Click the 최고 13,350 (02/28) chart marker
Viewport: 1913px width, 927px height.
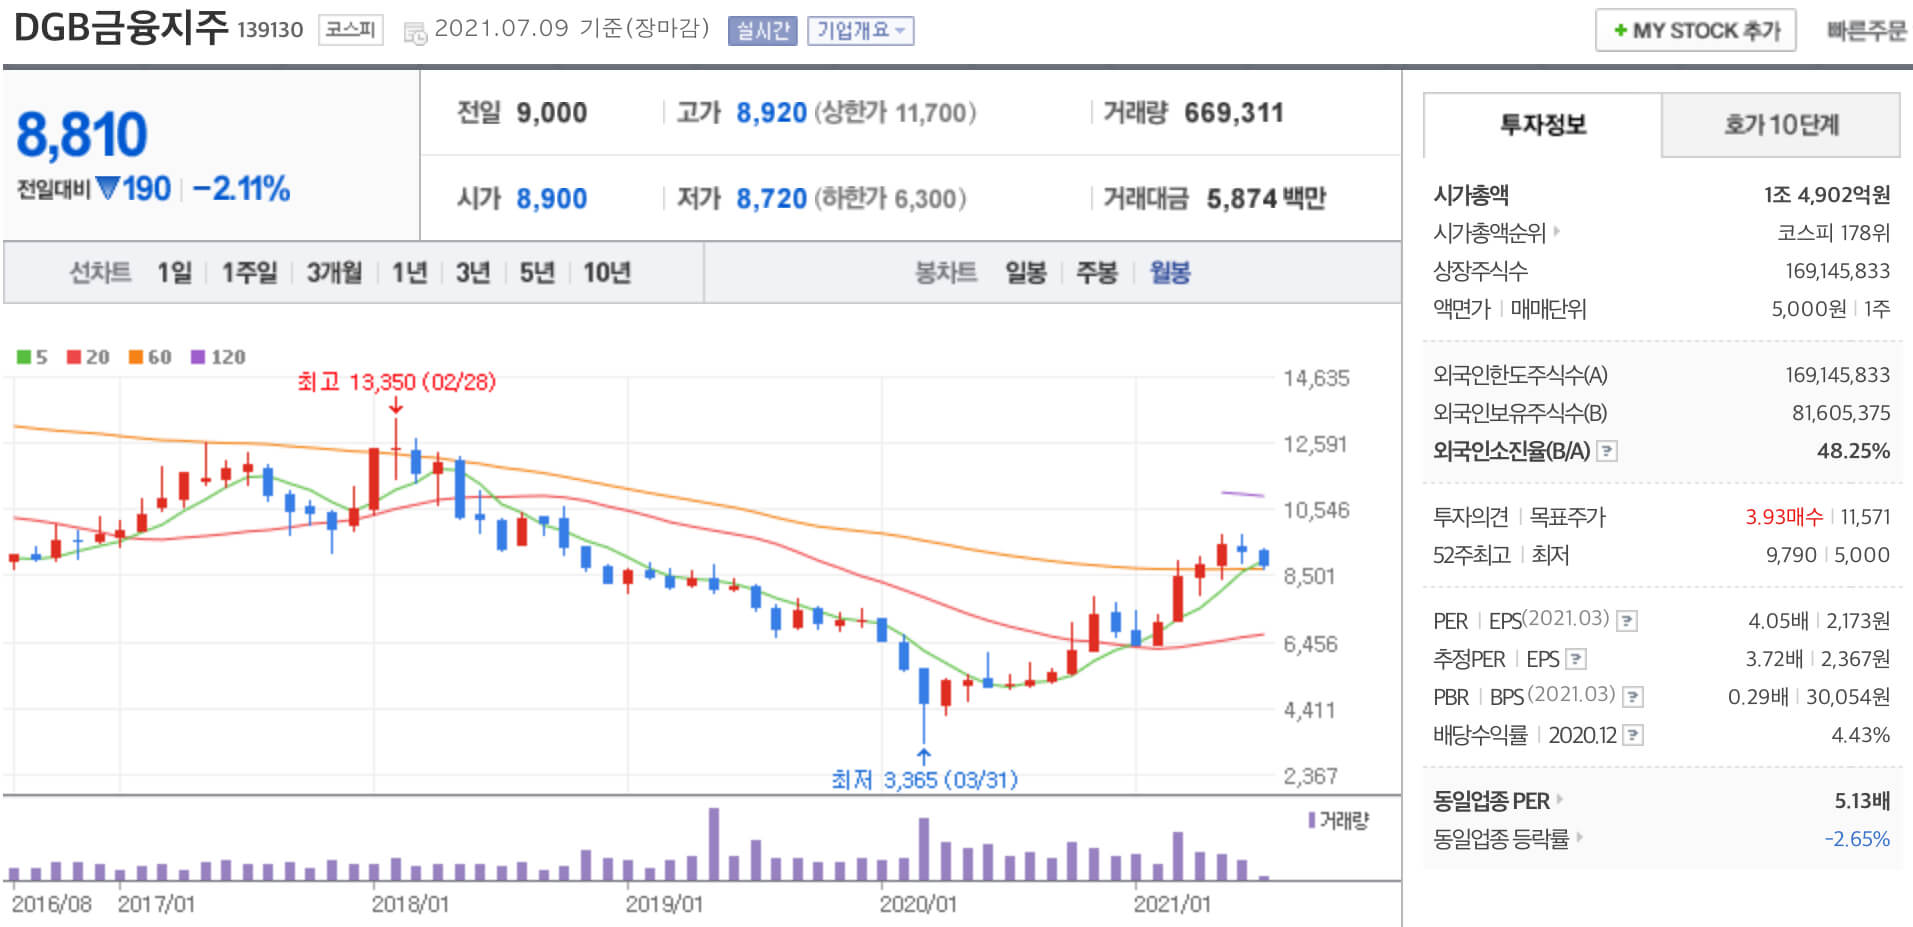(396, 382)
